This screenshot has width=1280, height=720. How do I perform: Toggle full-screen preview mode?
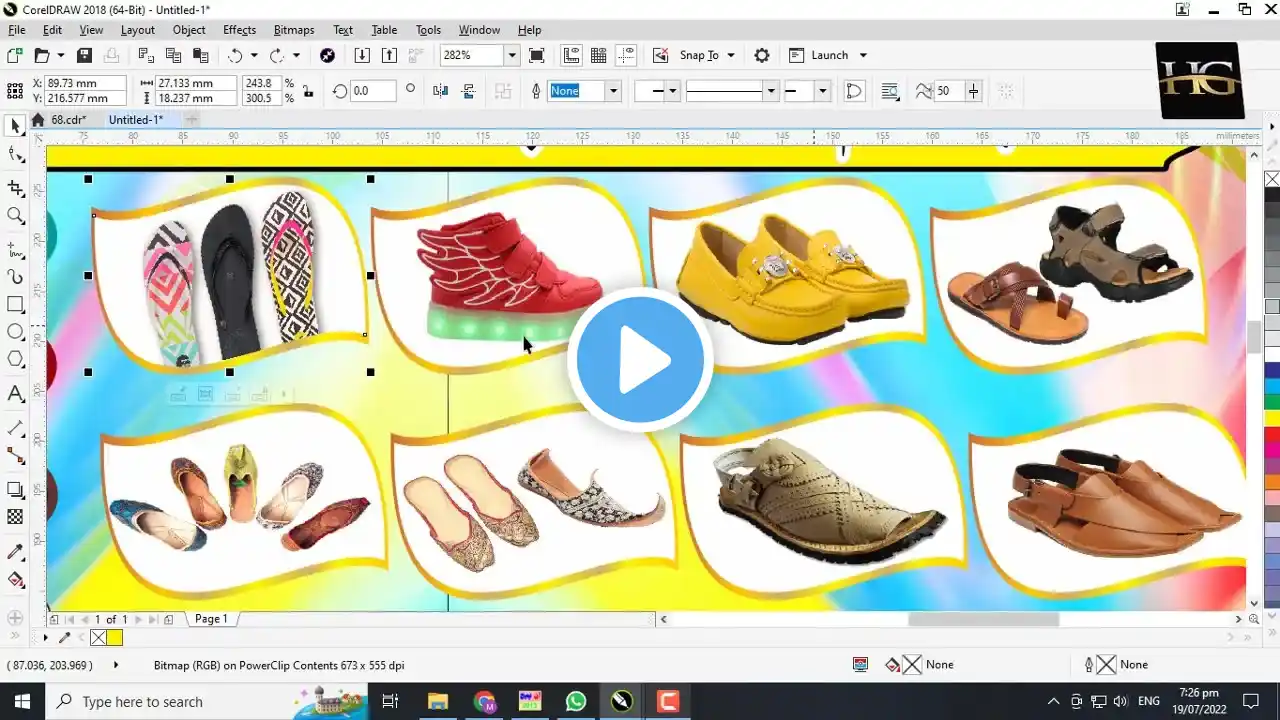click(537, 55)
